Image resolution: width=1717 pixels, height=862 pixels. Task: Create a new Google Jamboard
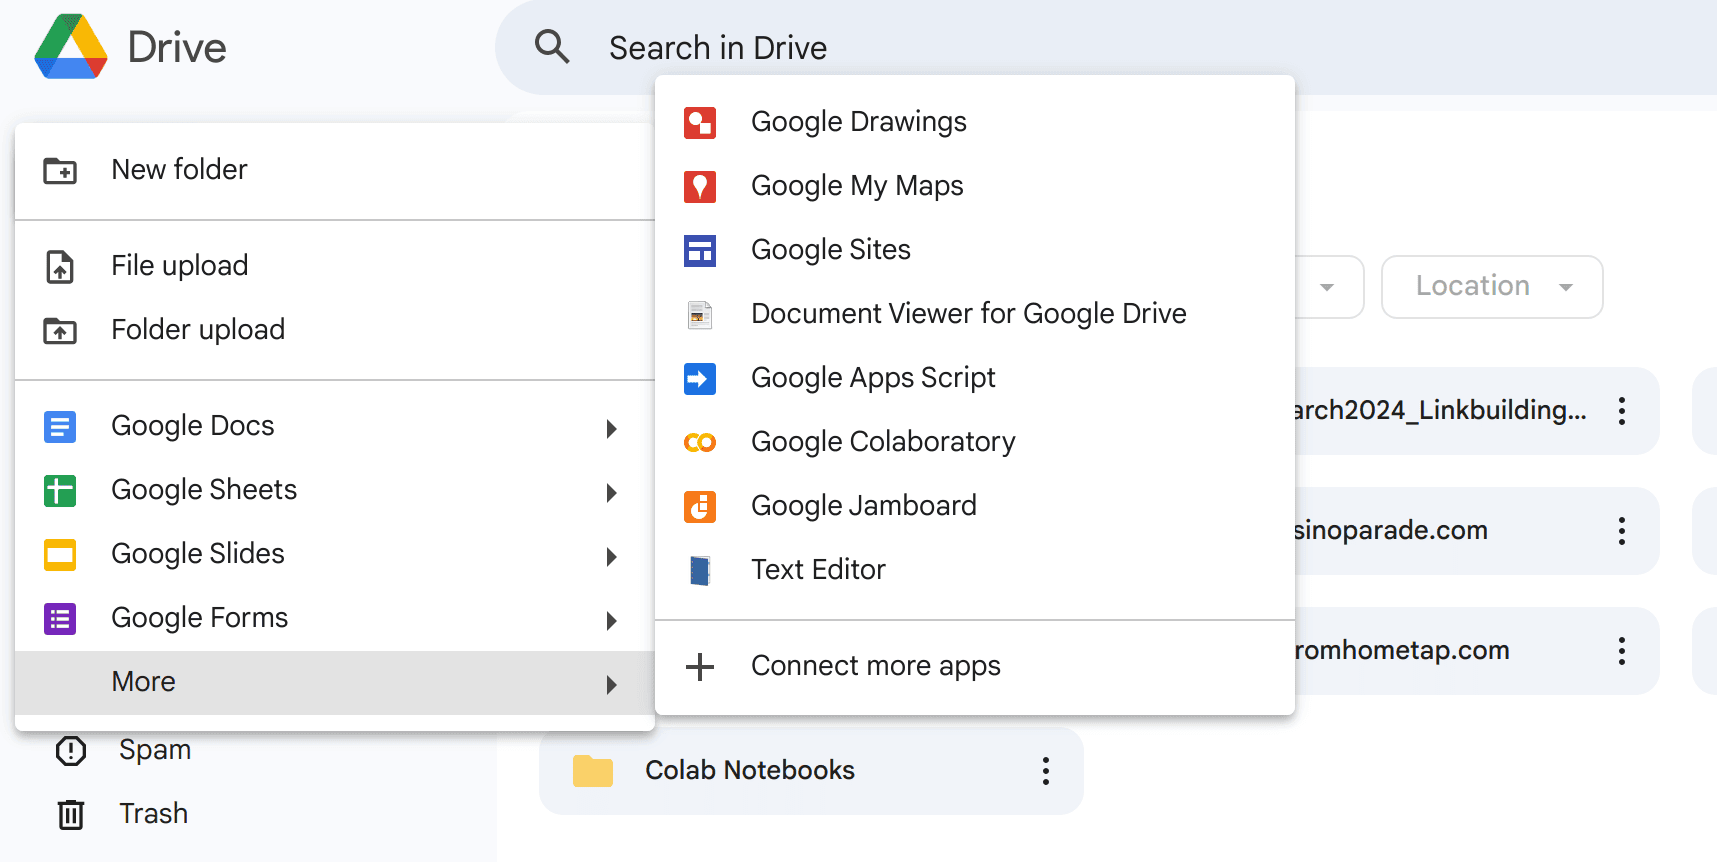[975, 507]
